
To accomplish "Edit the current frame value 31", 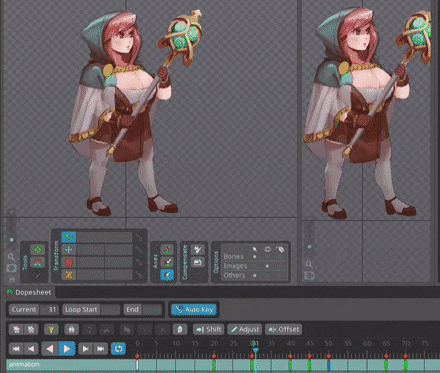I will tap(50, 309).
